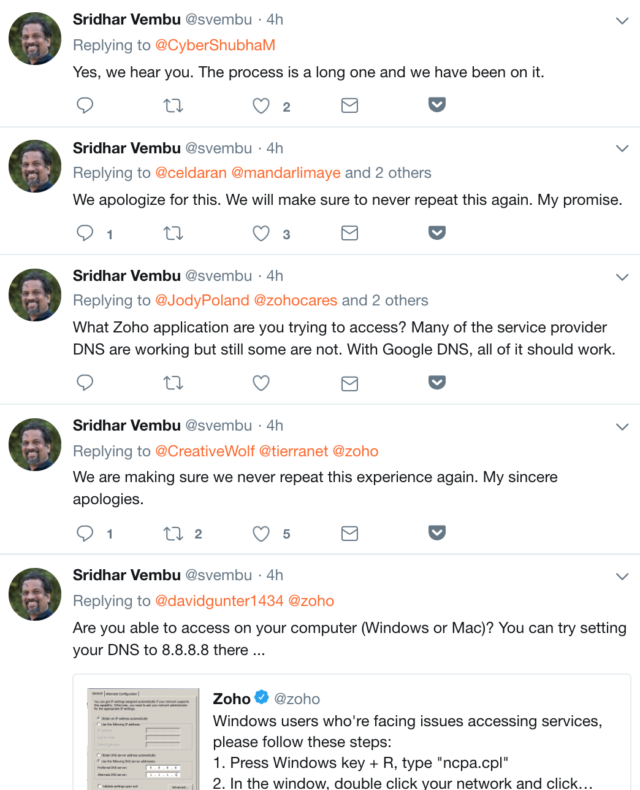Send 'sincere apologies' tweet via direct message
The width and height of the screenshot is (640, 790).
pyautogui.click(x=349, y=533)
